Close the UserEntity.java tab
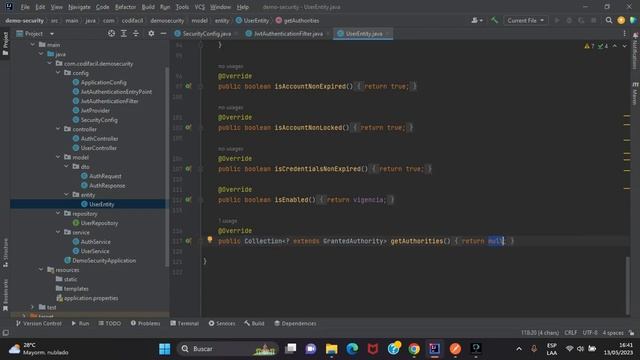 (x=387, y=33)
